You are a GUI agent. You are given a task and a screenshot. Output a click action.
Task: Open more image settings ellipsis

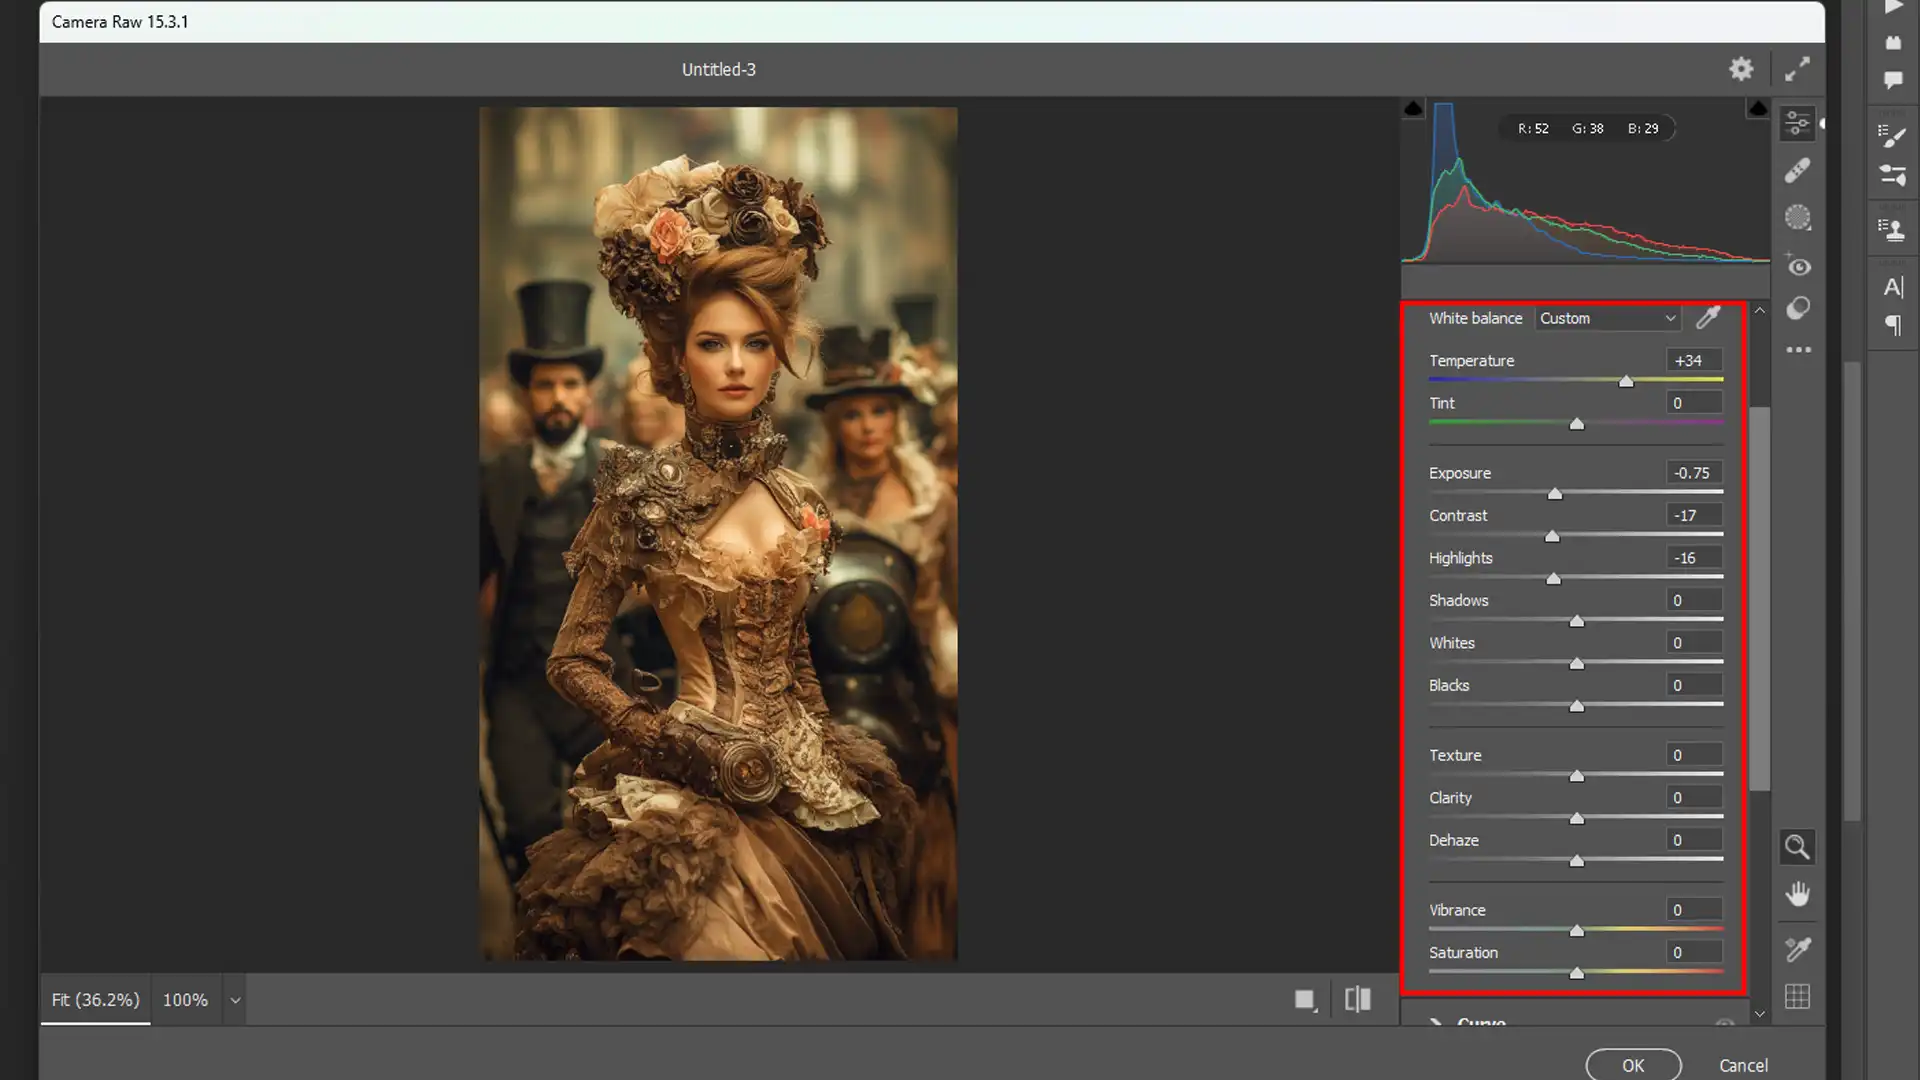click(1798, 350)
